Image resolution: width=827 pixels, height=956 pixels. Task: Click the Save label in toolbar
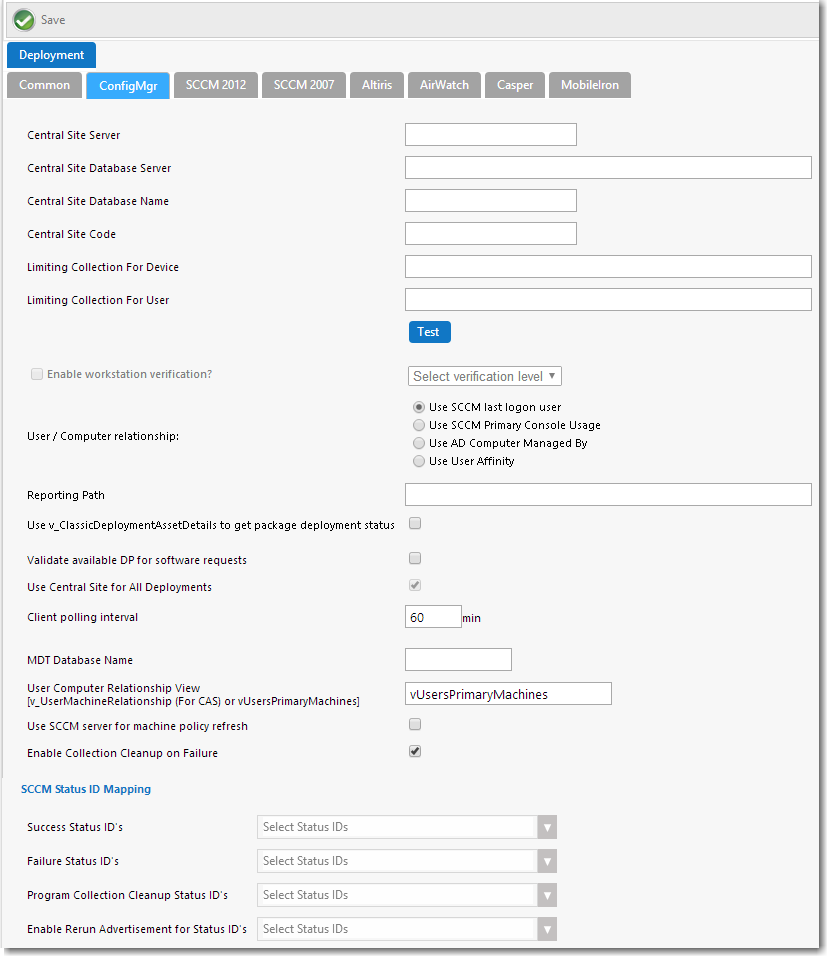point(53,20)
